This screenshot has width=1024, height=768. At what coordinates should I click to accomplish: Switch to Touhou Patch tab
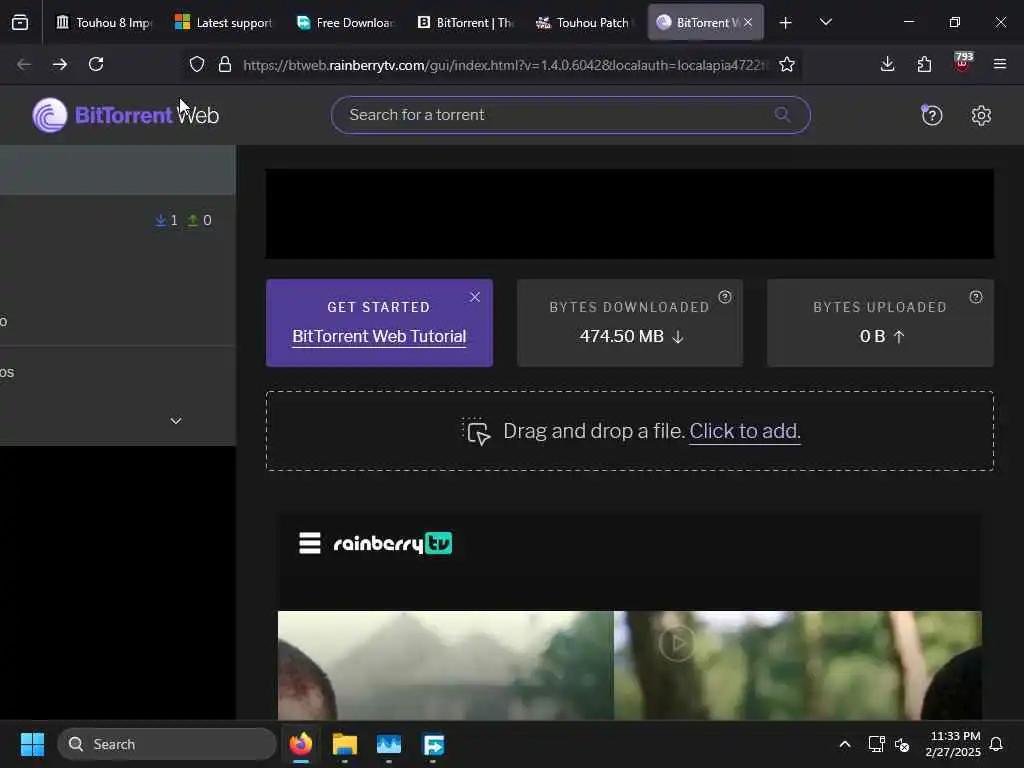click(585, 22)
